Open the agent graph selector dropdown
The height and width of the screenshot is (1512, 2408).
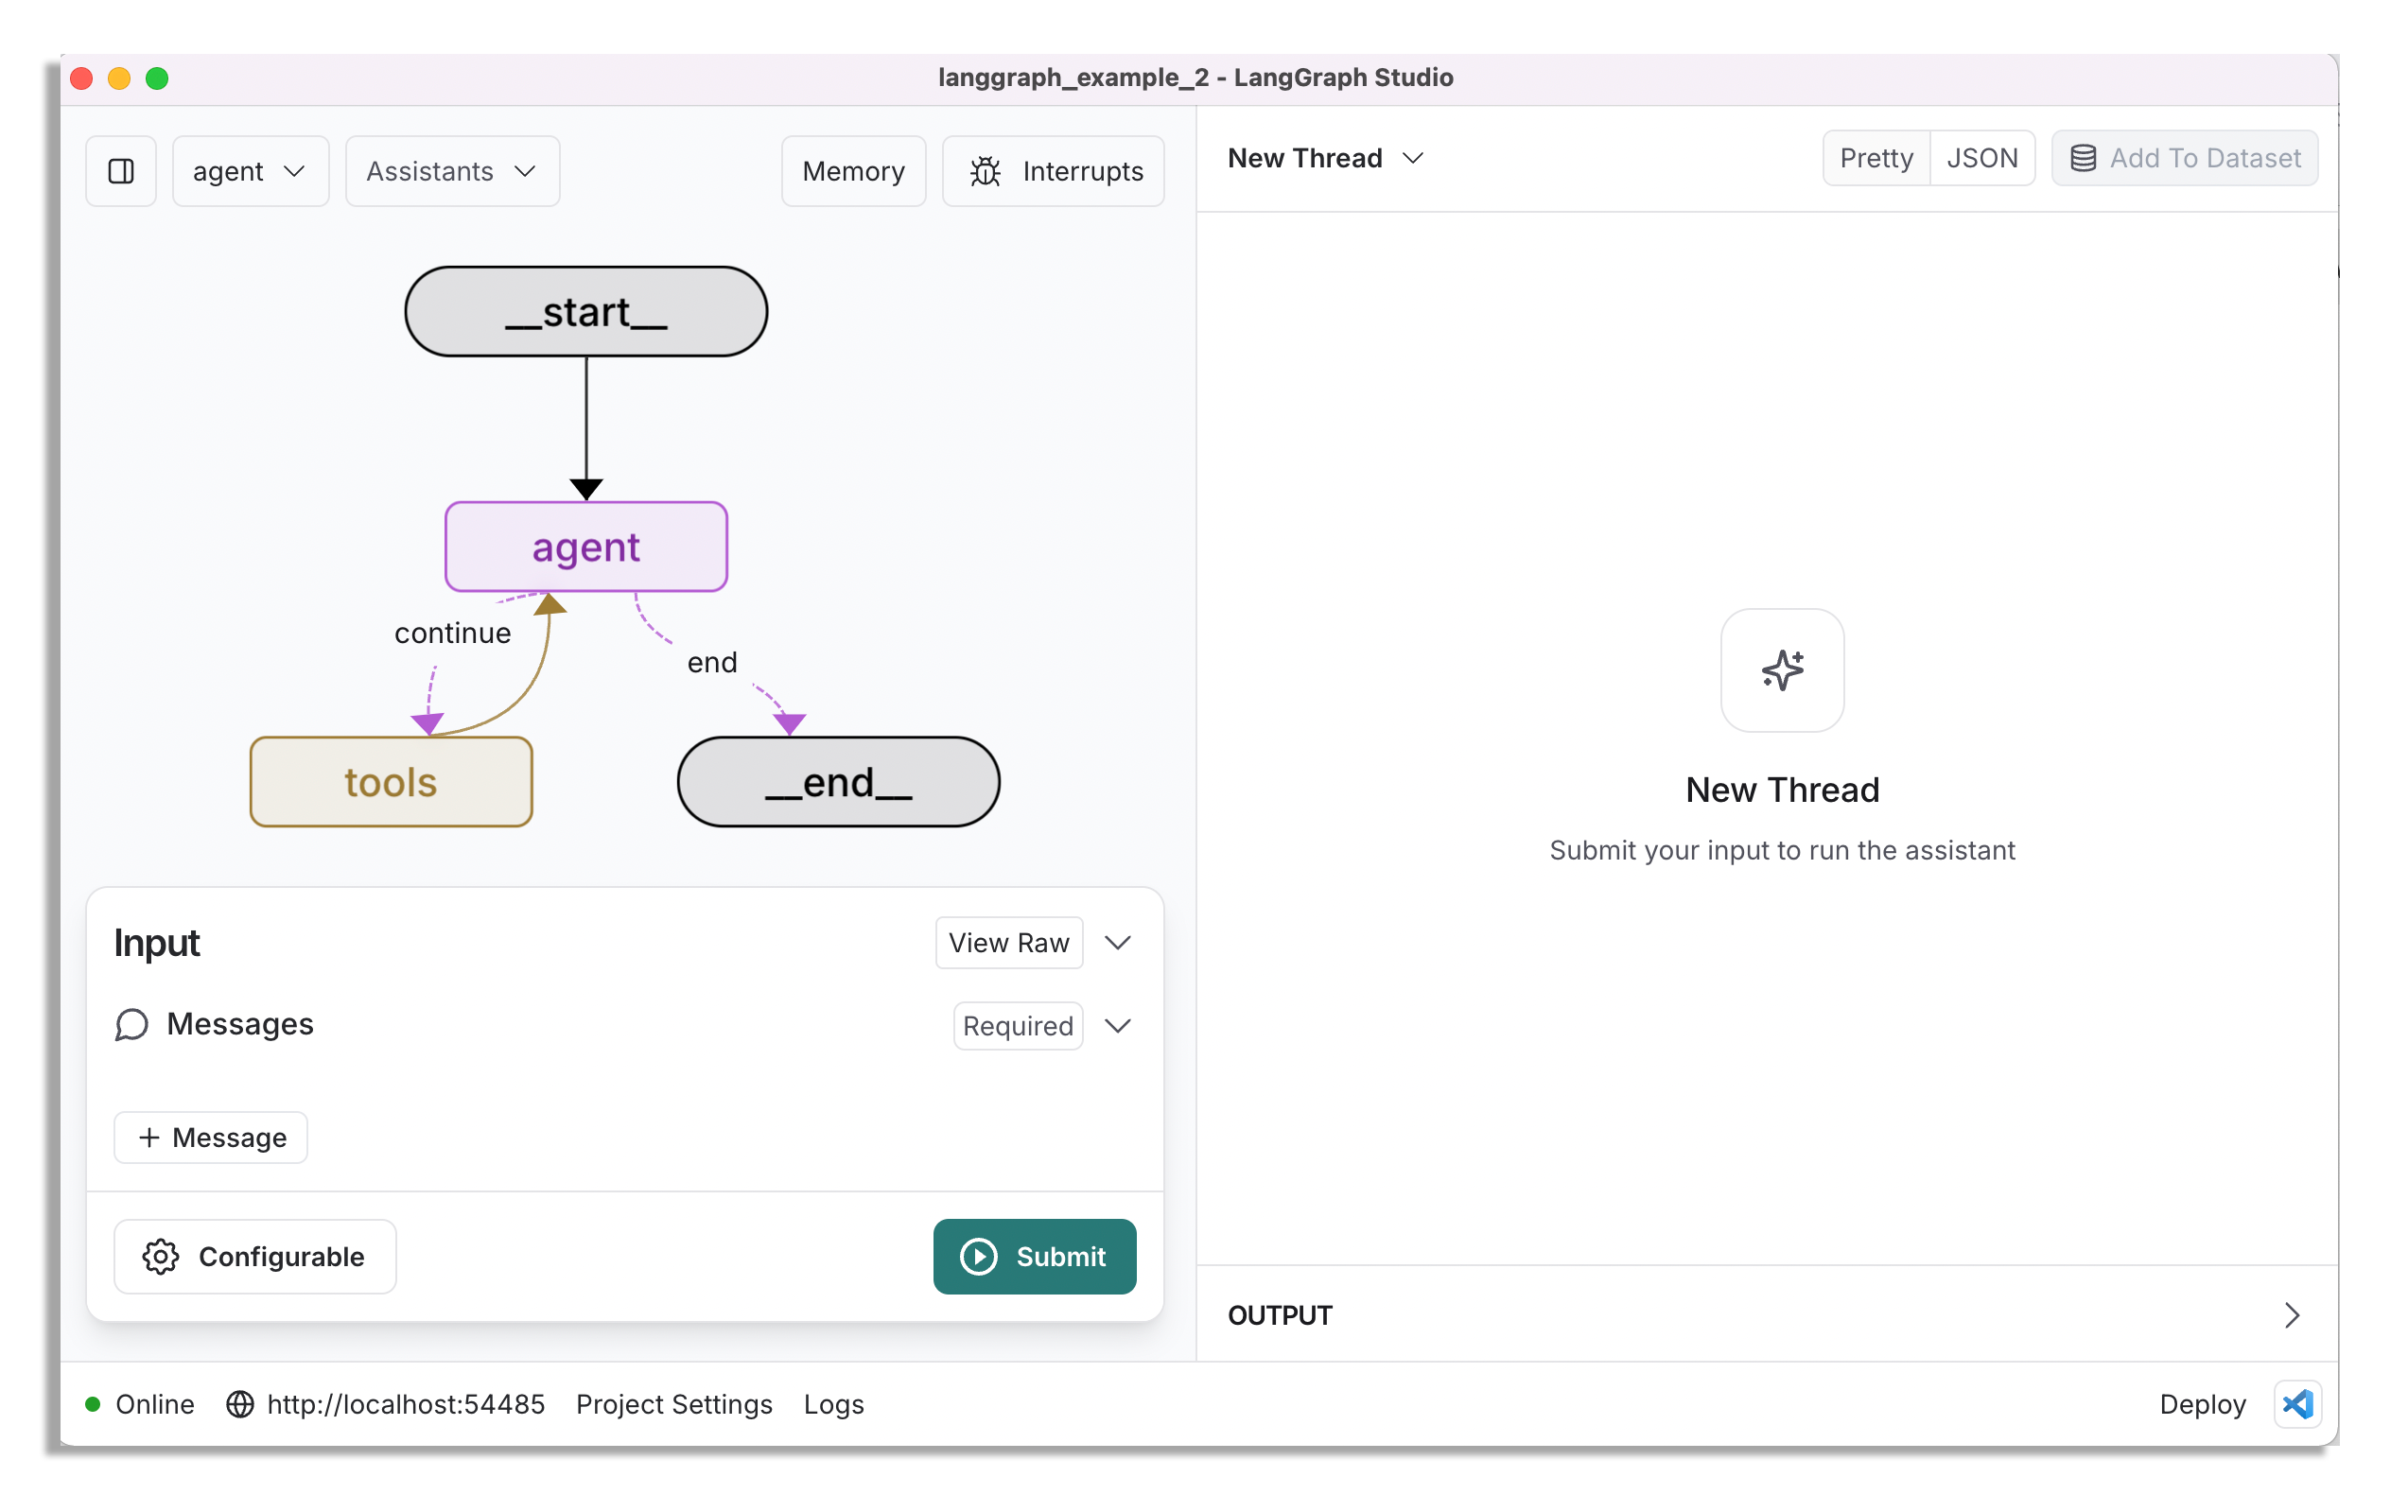(x=250, y=170)
